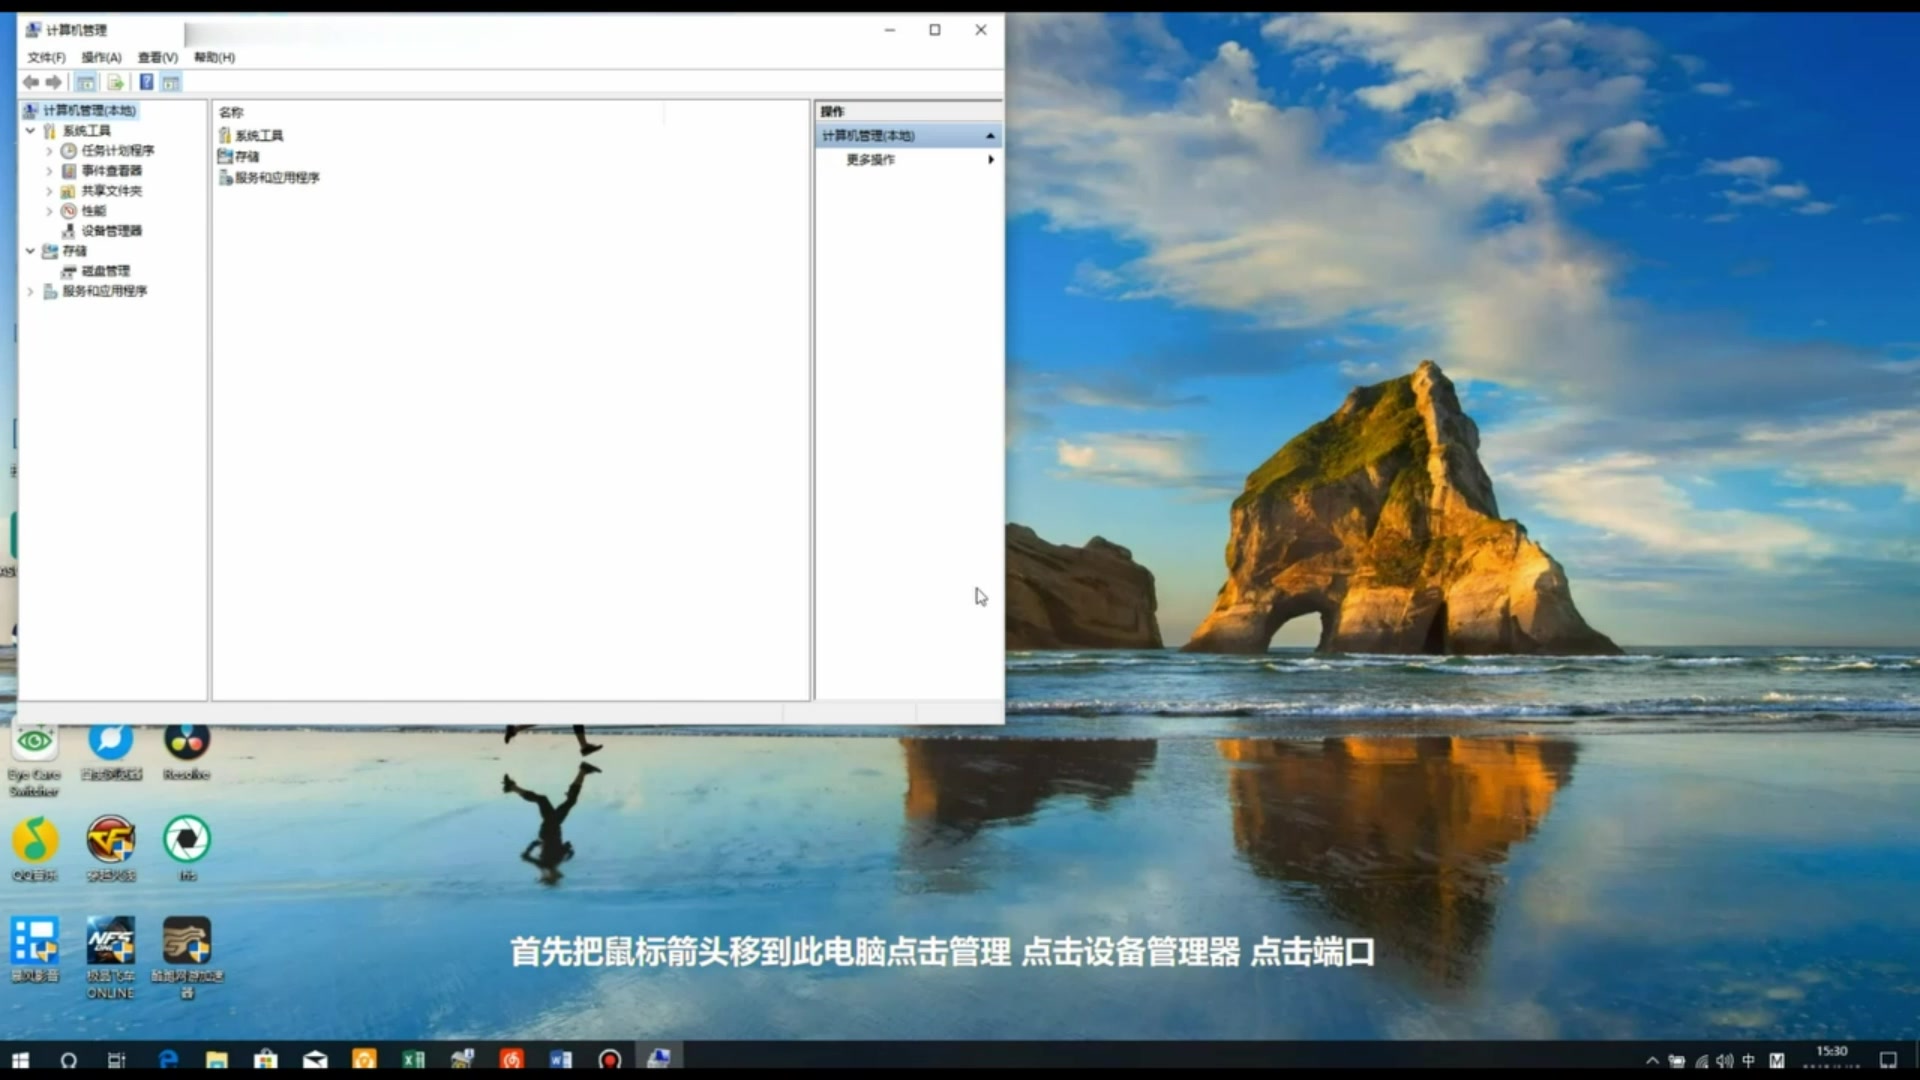Expand 更多操作 in the Actions pane
Image resolution: width=1920 pixels, height=1080 pixels.
click(x=990, y=159)
